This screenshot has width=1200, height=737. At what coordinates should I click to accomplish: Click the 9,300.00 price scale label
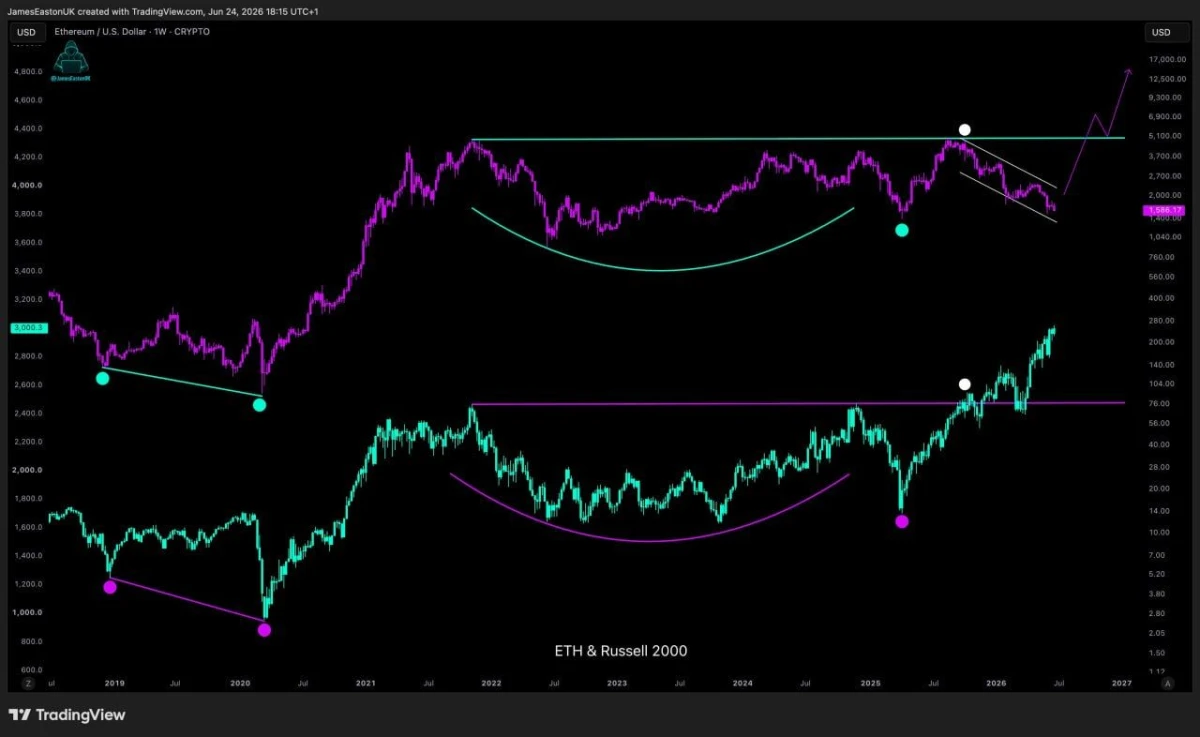pyautogui.click(x=1164, y=97)
